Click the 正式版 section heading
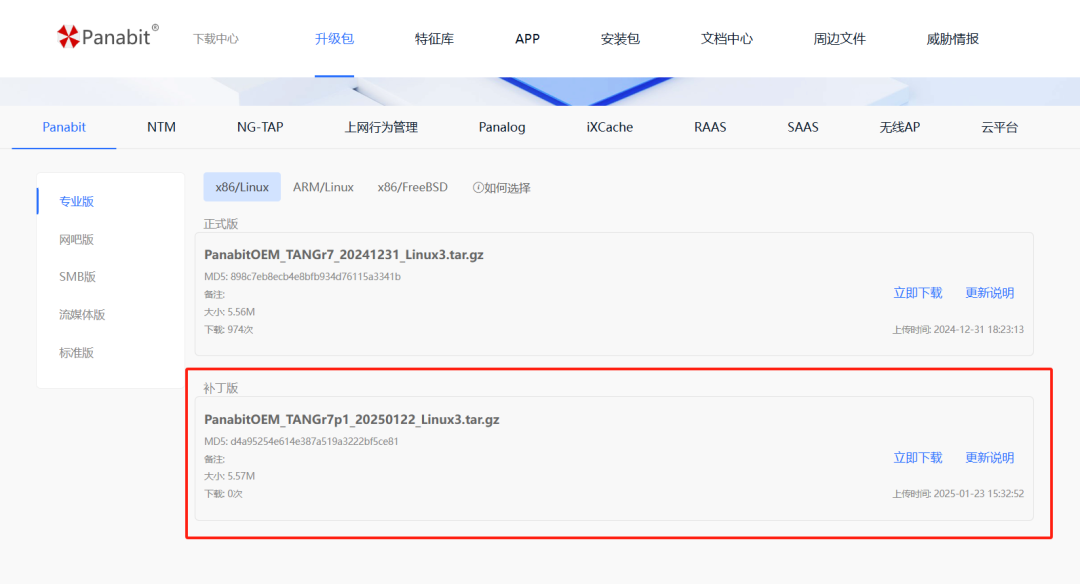This screenshot has width=1080, height=584. pyautogui.click(x=220, y=224)
